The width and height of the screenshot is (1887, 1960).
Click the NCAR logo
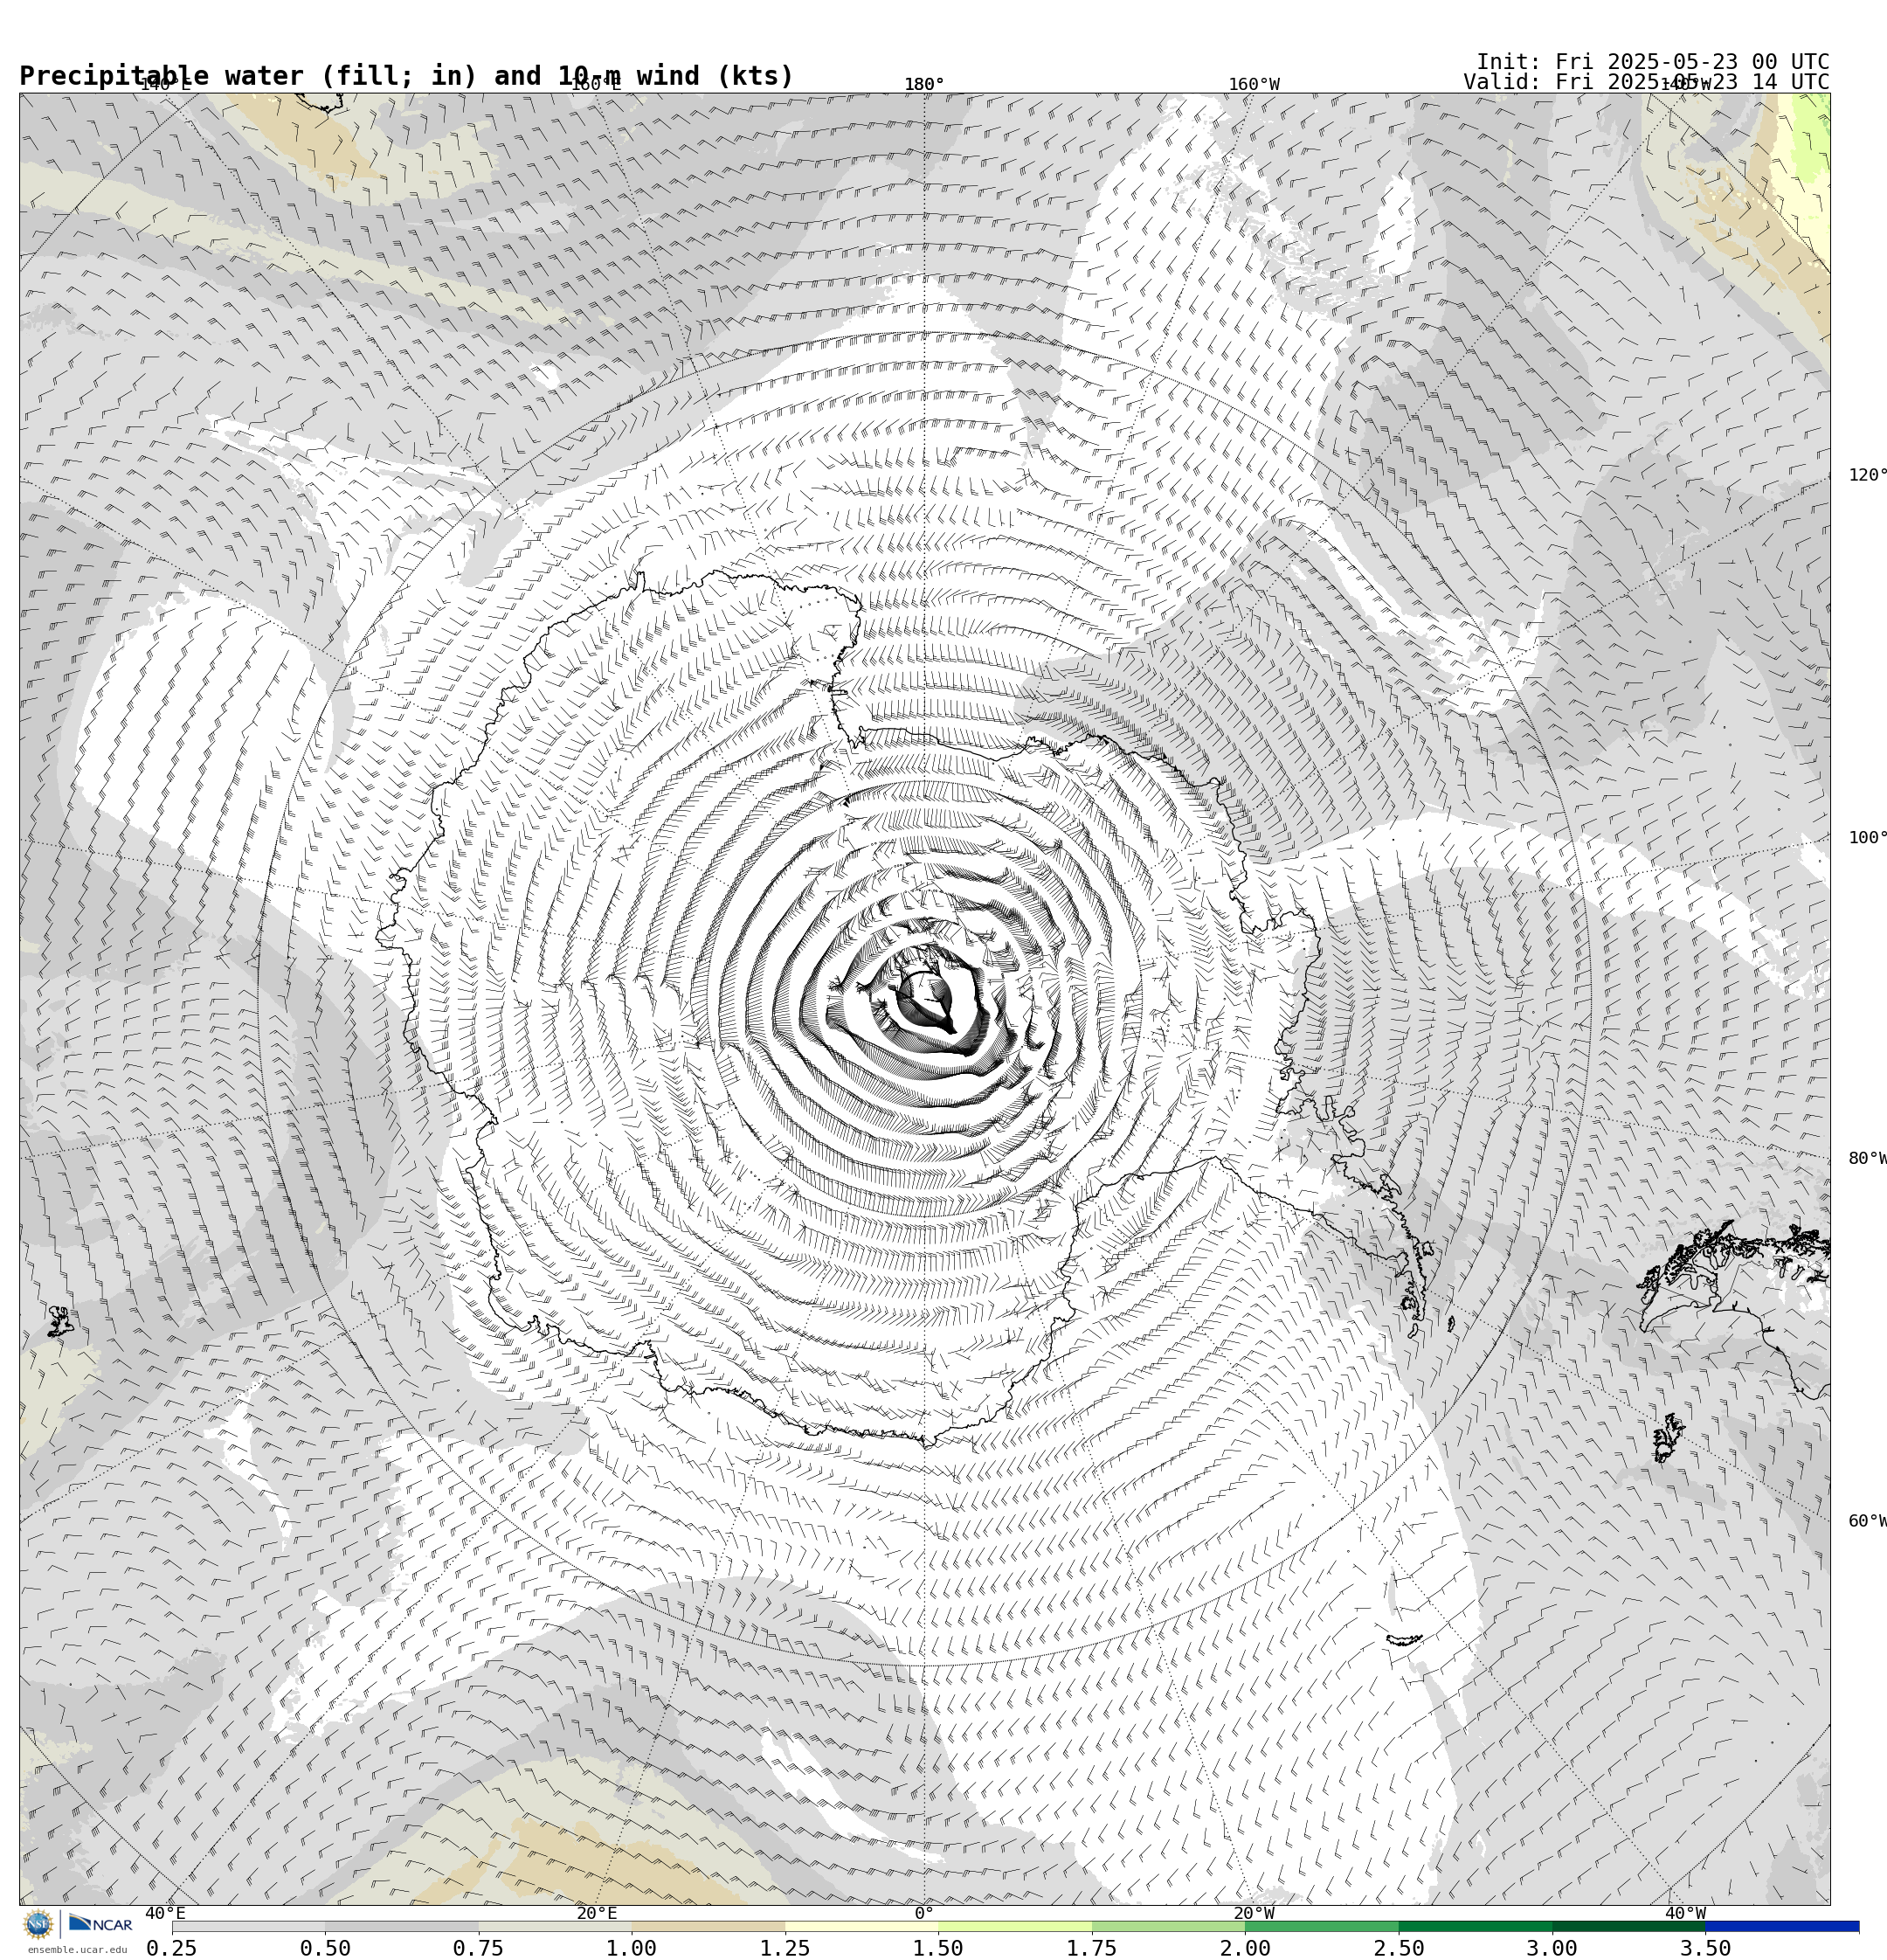[100, 1923]
